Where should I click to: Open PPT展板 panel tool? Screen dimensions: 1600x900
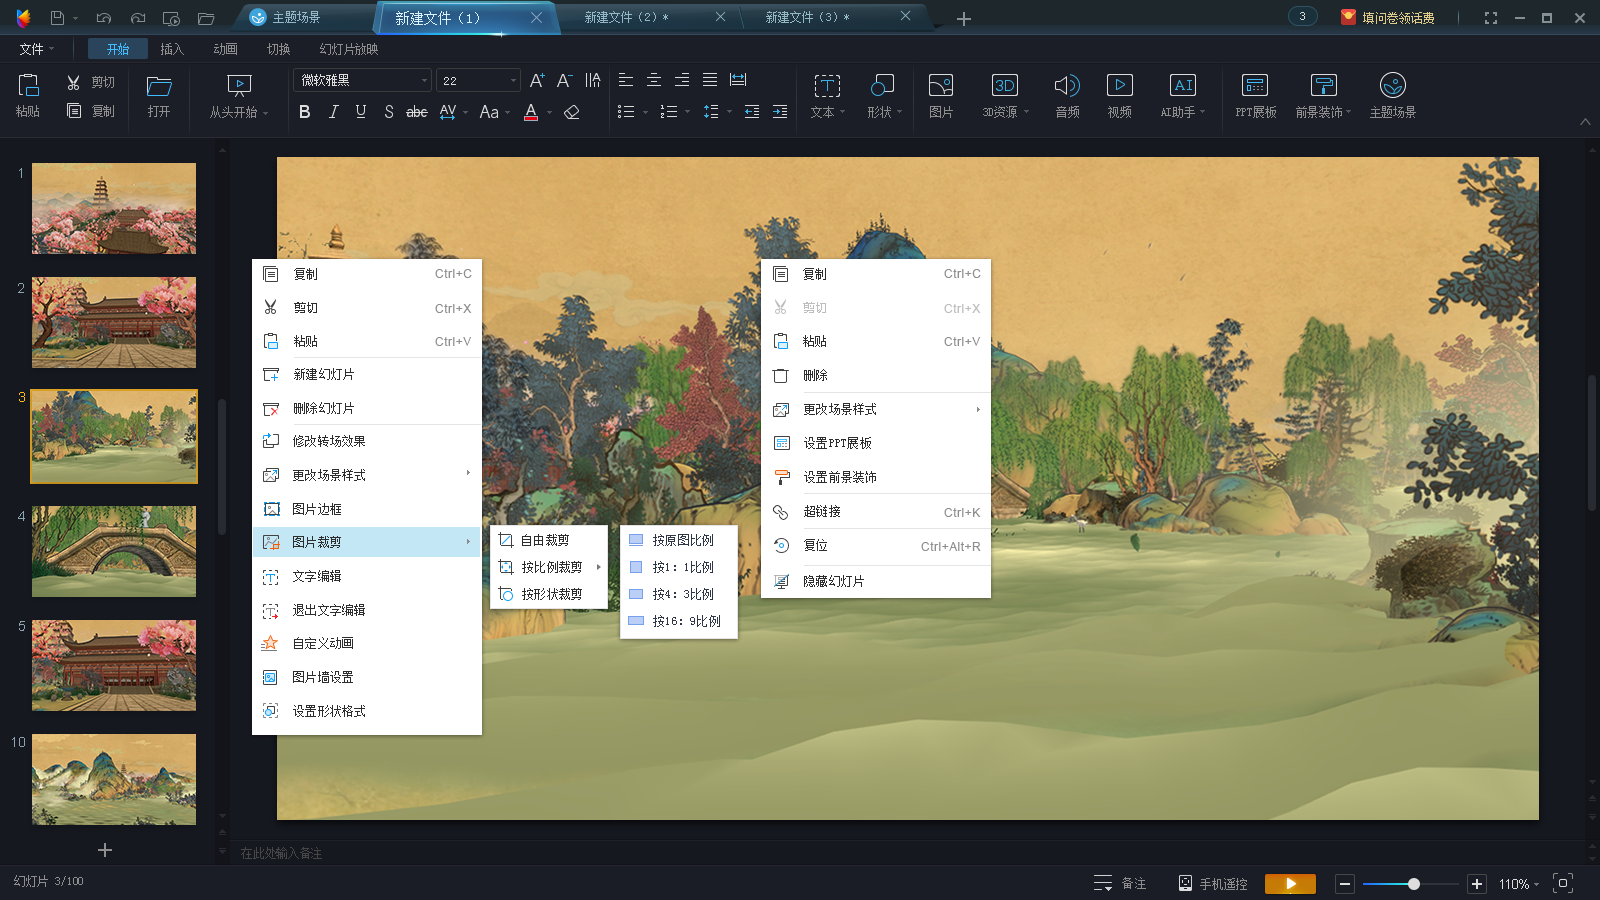1255,95
